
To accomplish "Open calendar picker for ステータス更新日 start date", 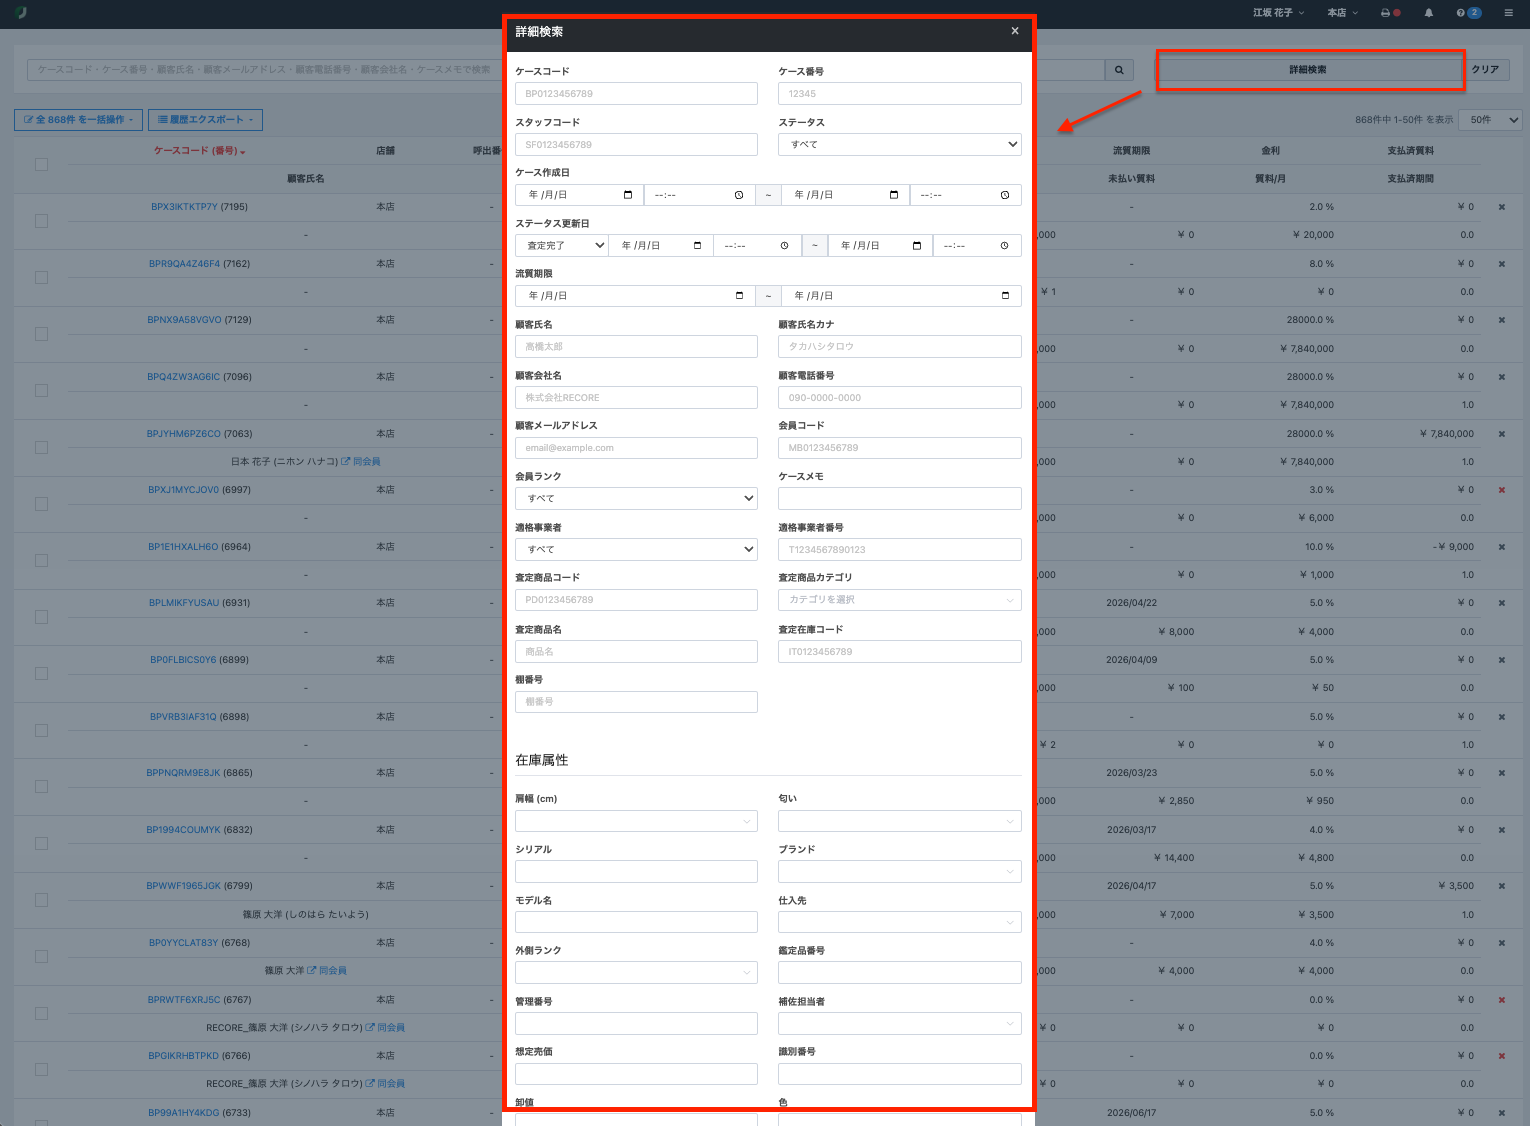I will pos(697,246).
